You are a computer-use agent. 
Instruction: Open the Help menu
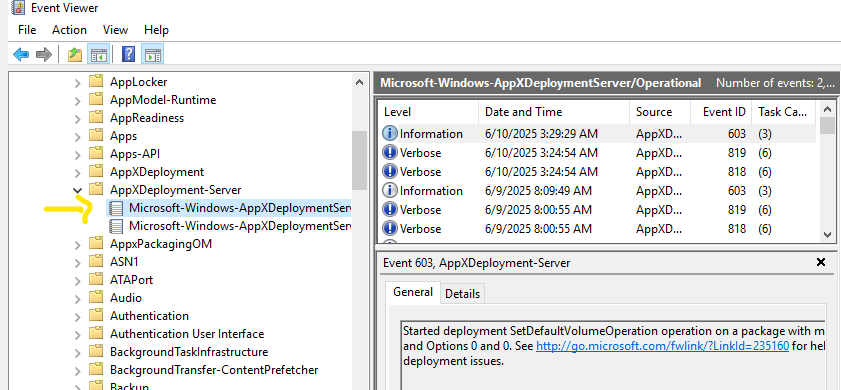pos(156,30)
